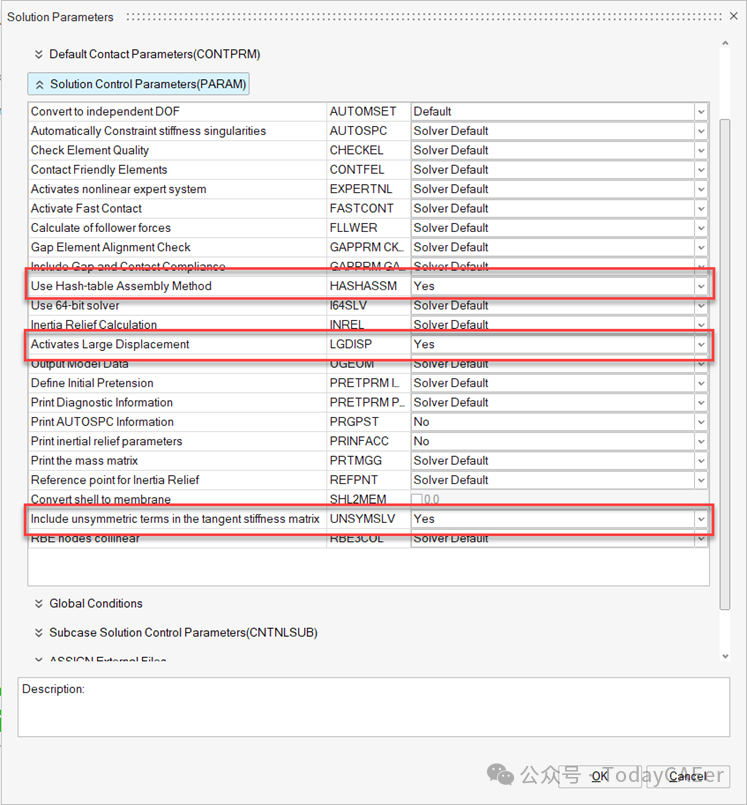The image size is (747, 805).
Task: Close the Solution Parameters dialog
Action: 734,16
